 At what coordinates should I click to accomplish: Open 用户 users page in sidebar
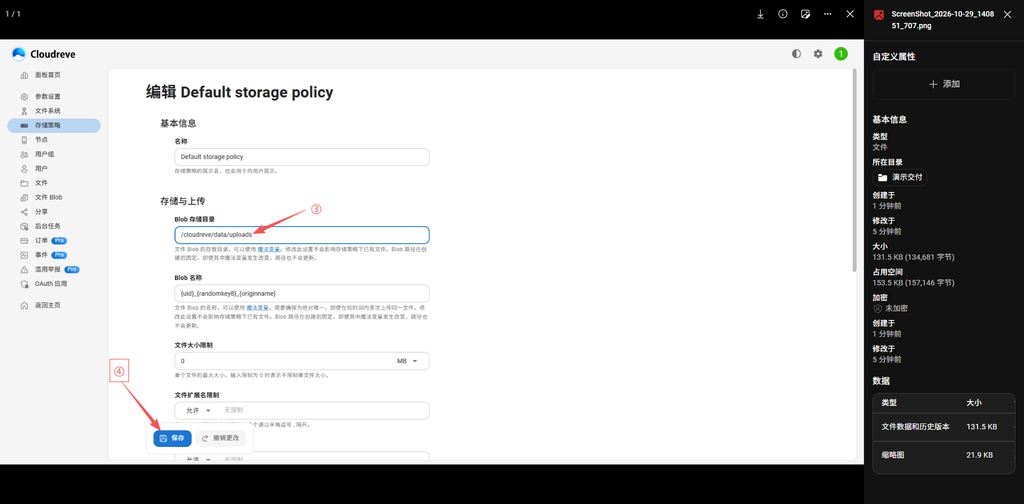tap(54, 168)
